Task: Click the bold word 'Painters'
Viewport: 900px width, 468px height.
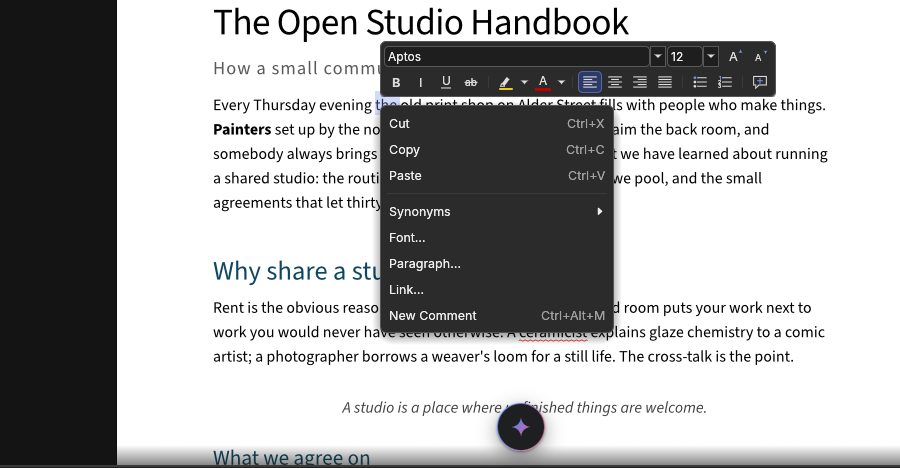Action: point(242,130)
